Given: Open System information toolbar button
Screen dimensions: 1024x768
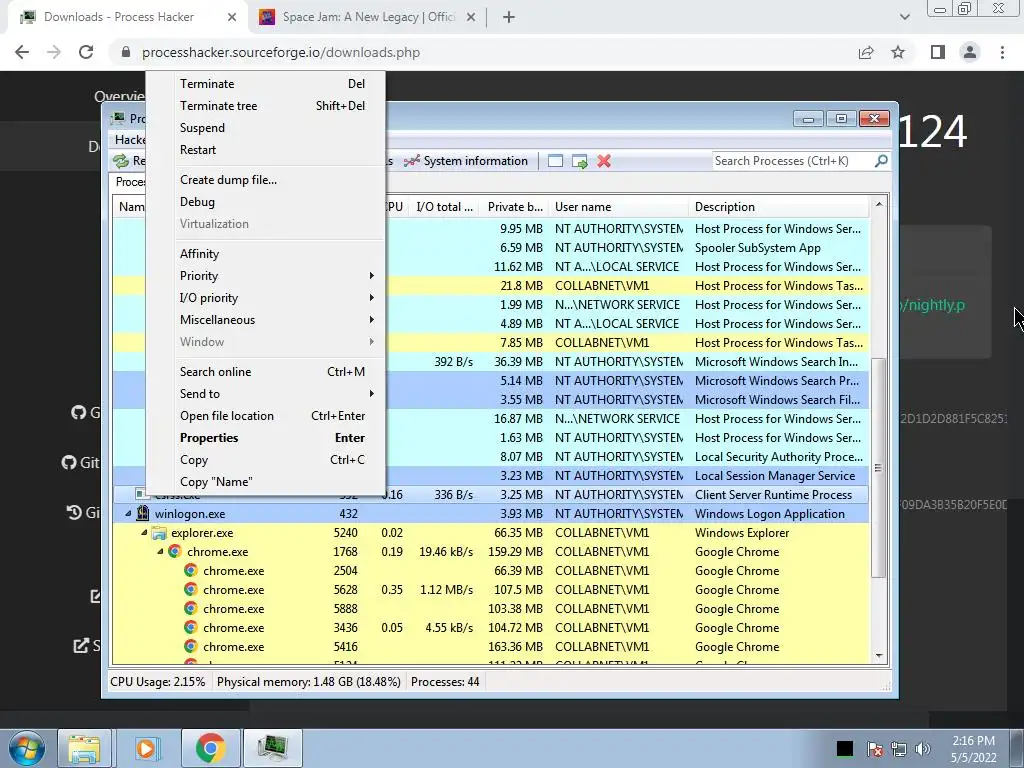Looking at the screenshot, I should pos(466,161).
